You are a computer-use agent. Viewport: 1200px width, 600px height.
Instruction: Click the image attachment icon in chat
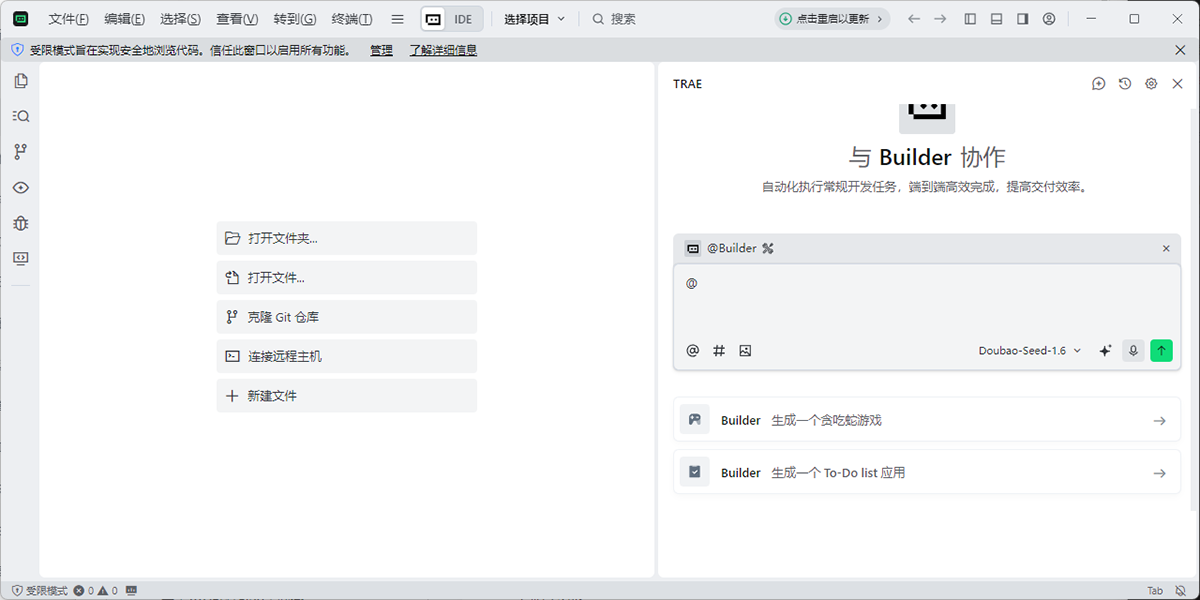745,351
